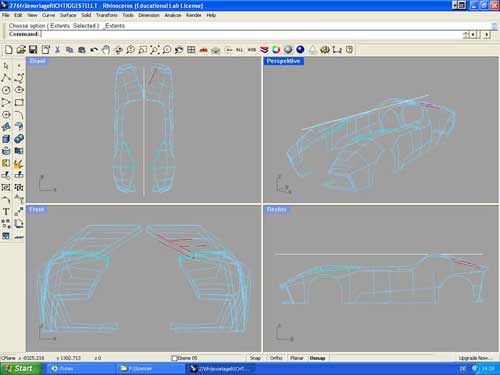Click the Upgrade Now link
This screenshot has height=375, width=500.
click(475, 358)
